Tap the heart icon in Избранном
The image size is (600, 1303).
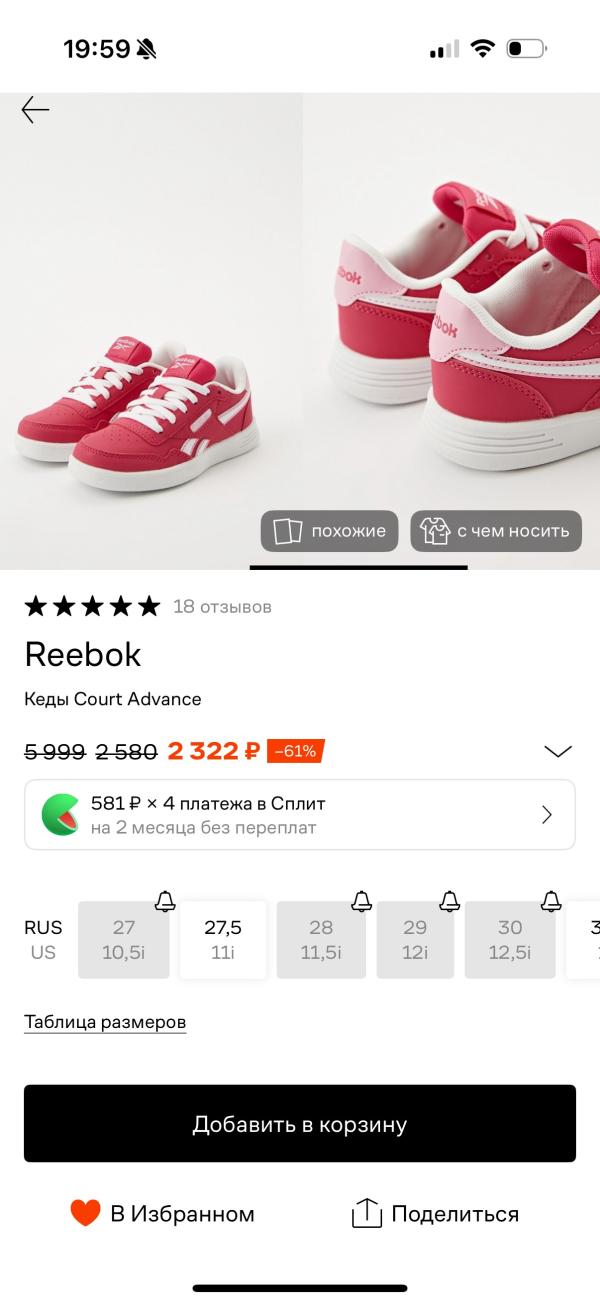pos(86,1213)
